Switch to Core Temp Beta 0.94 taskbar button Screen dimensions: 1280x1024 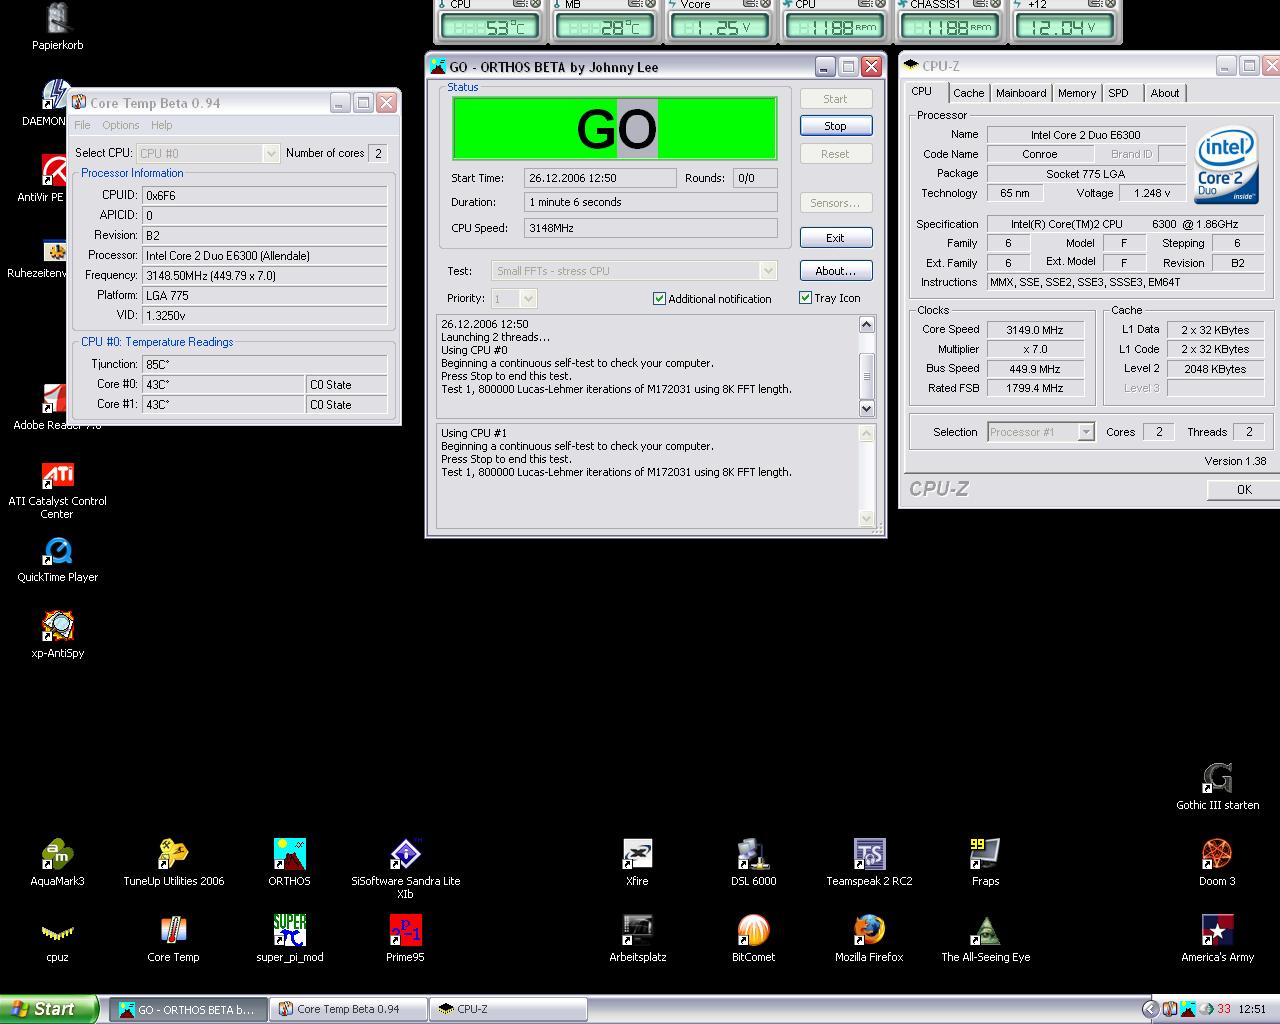[x=348, y=1009]
